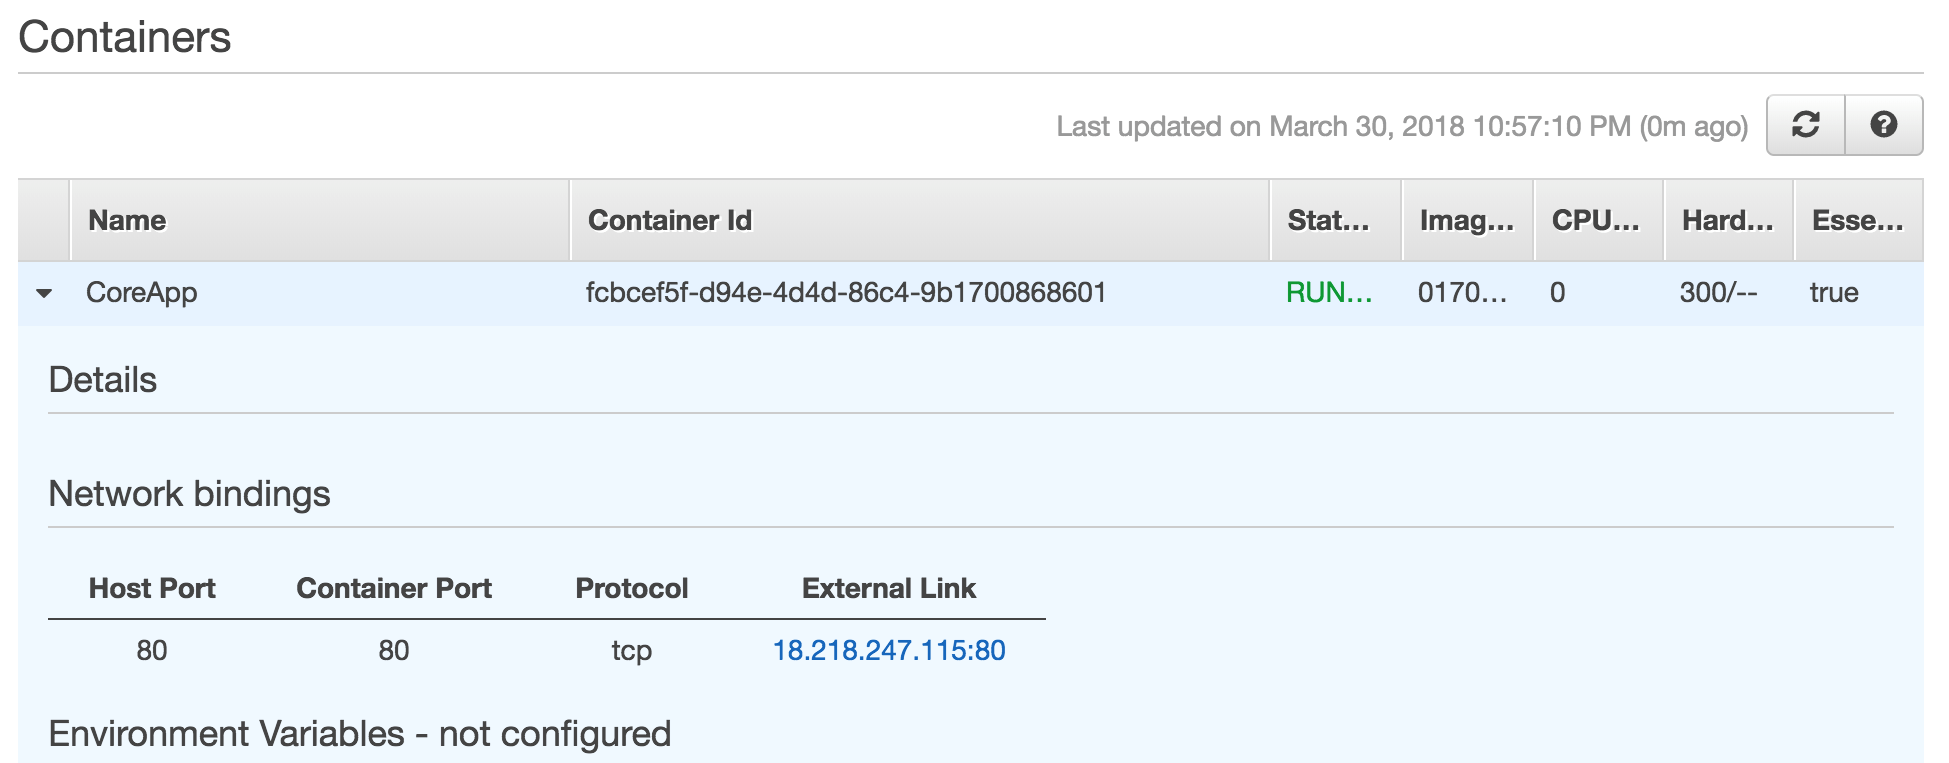Click the 300/-- hard memory value
The image size is (1949, 763).
point(1718,292)
